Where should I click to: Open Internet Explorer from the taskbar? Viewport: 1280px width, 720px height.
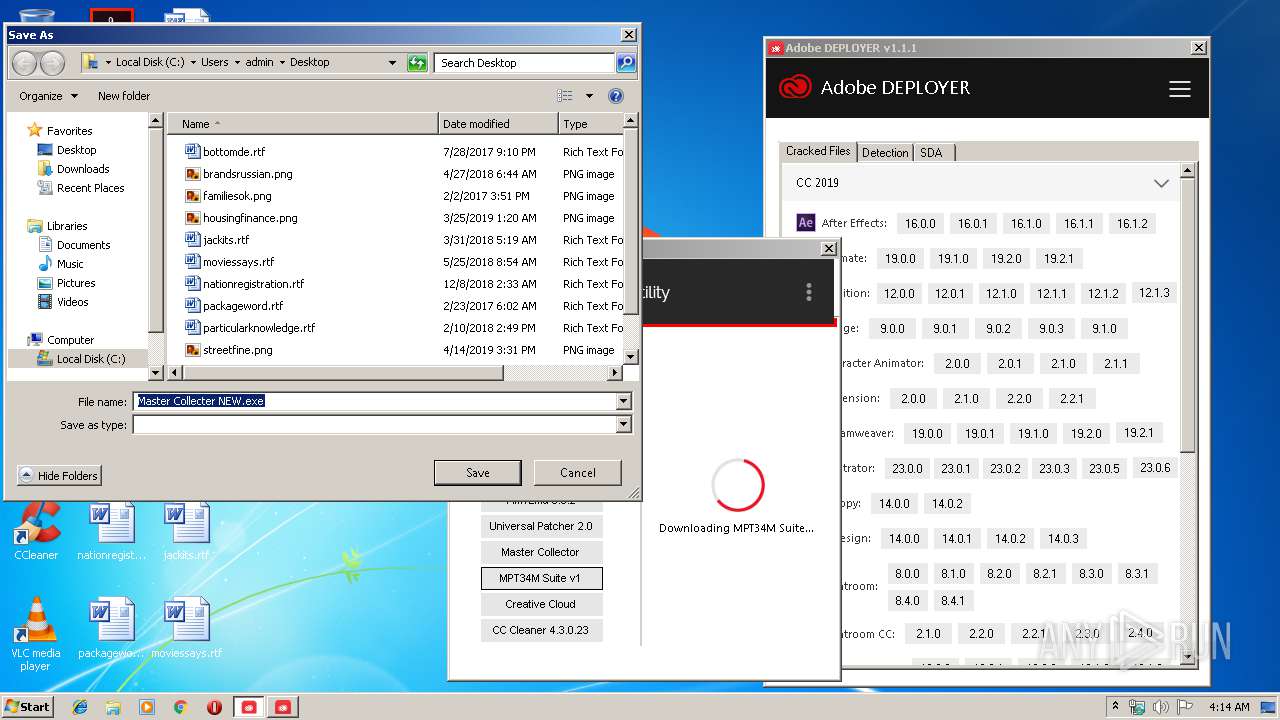point(80,707)
